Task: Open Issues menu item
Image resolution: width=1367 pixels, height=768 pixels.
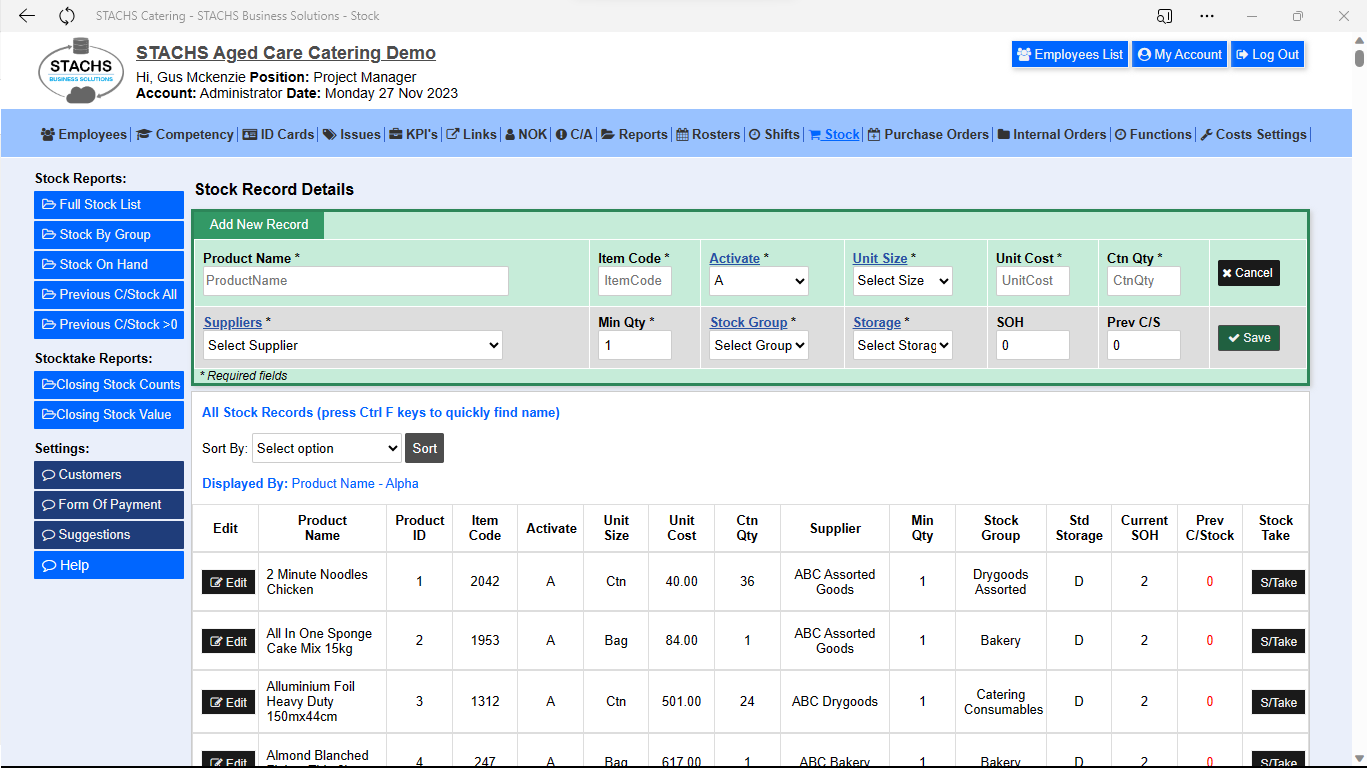Action: click(352, 134)
